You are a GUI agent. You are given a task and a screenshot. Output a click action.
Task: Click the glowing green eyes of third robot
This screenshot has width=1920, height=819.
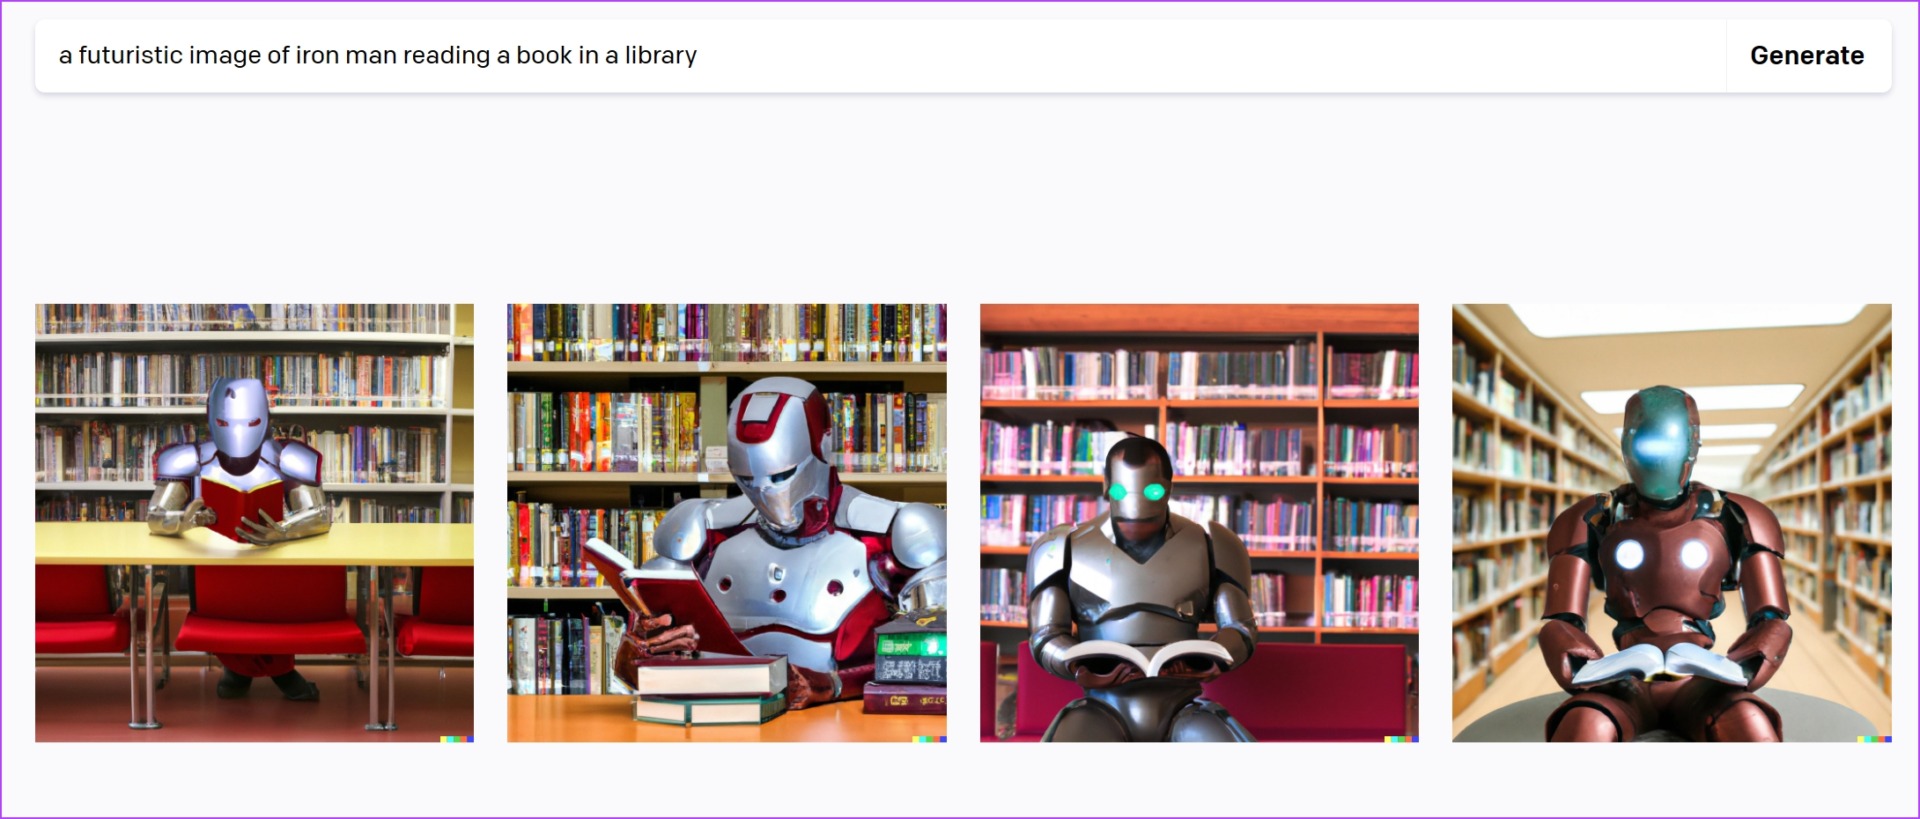click(x=1134, y=491)
